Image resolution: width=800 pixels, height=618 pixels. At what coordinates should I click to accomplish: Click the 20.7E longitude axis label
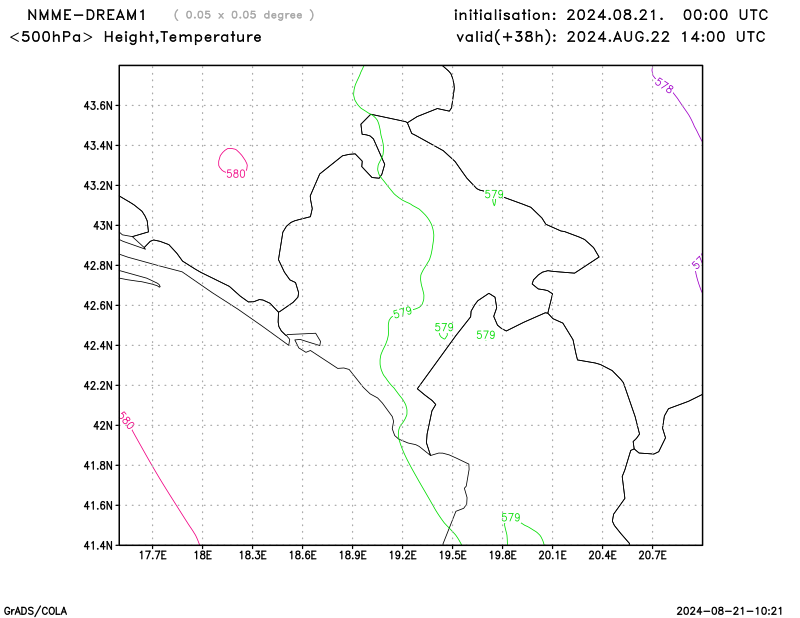point(653,555)
